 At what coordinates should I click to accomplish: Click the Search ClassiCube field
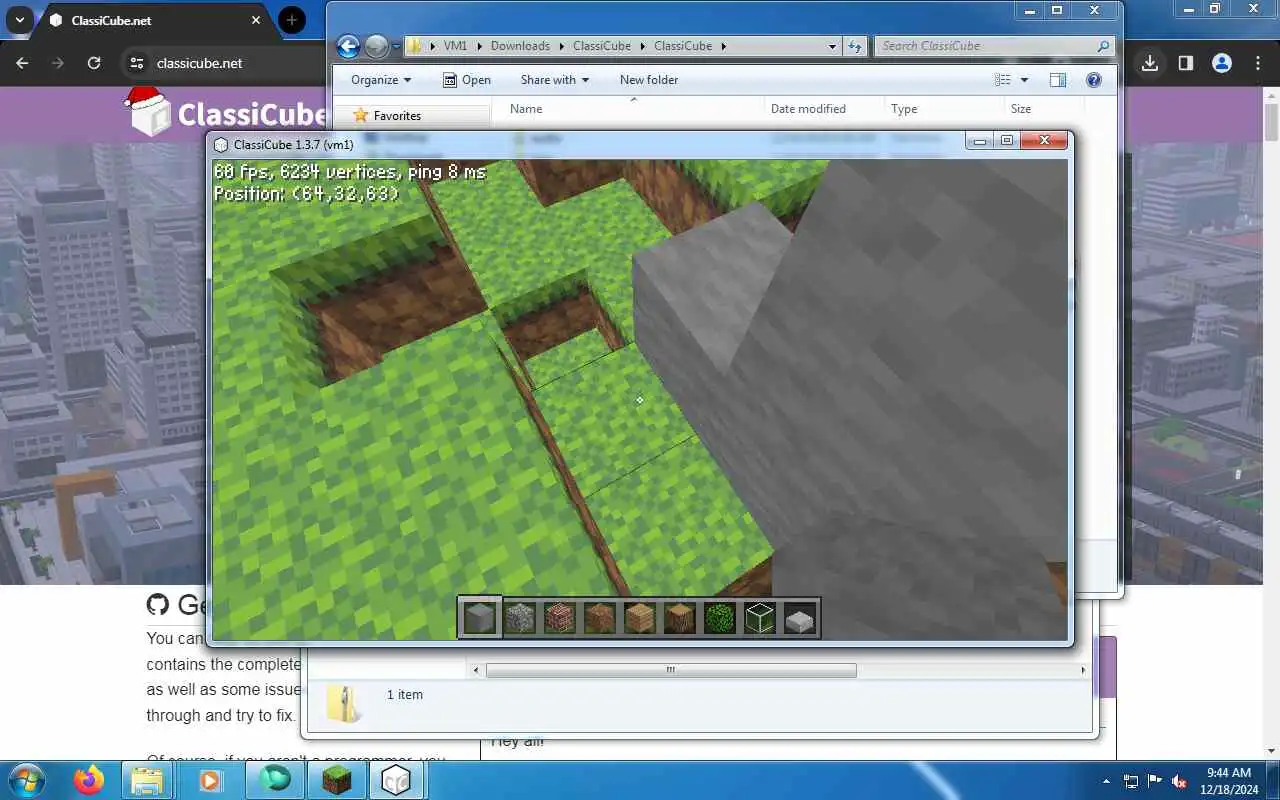pos(995,46)
